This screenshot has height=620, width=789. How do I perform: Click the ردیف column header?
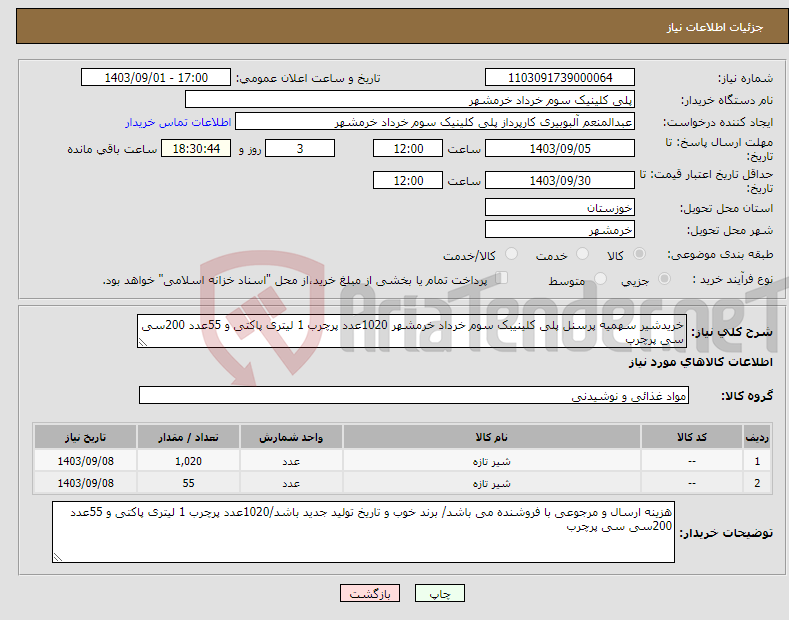[757, 437]
